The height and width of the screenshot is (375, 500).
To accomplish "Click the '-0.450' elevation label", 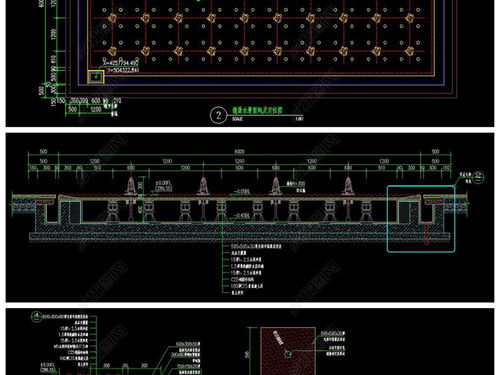I will (242, 216).
